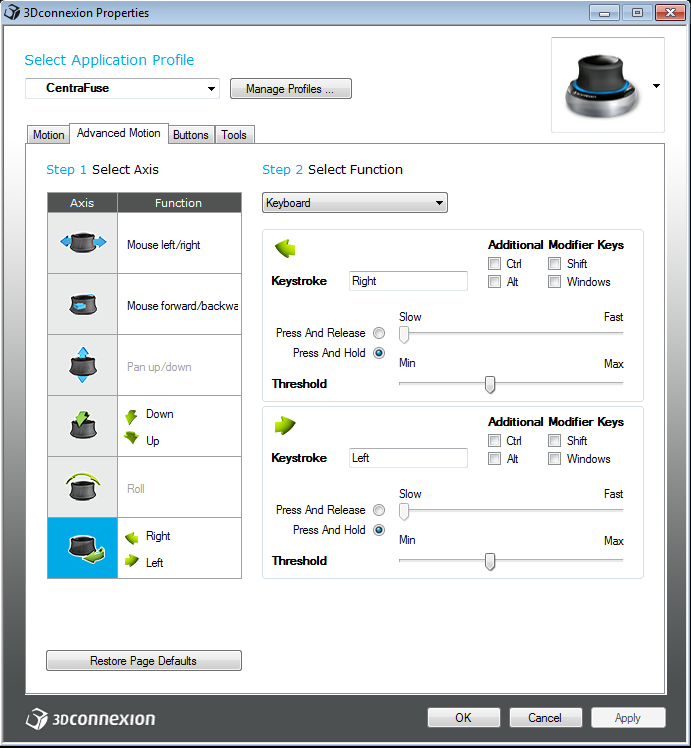Open the CentraFuse application profile dropdown
This screenshot has width=691, height=748.
(122, 88)
